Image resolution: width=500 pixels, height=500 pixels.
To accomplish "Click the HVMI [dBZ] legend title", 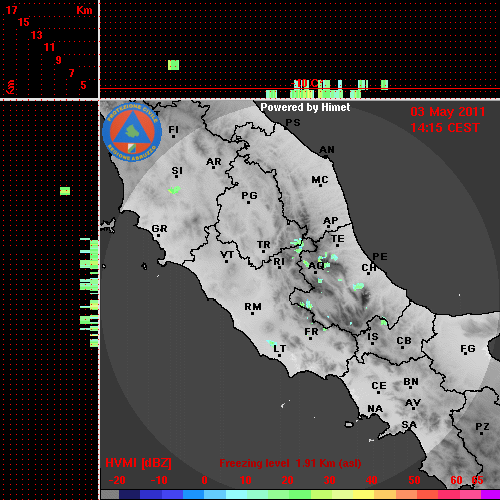I will (x=138, y=463).
